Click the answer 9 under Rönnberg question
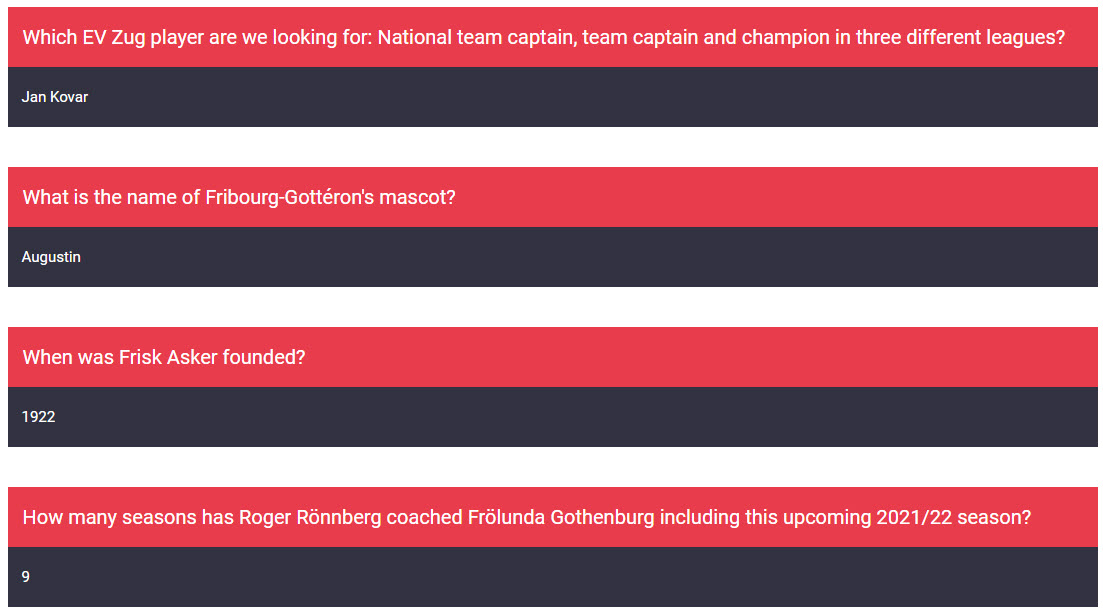The width and height of the screenshot is (1103, 611). pyautogui.click(x=26, y=577)
